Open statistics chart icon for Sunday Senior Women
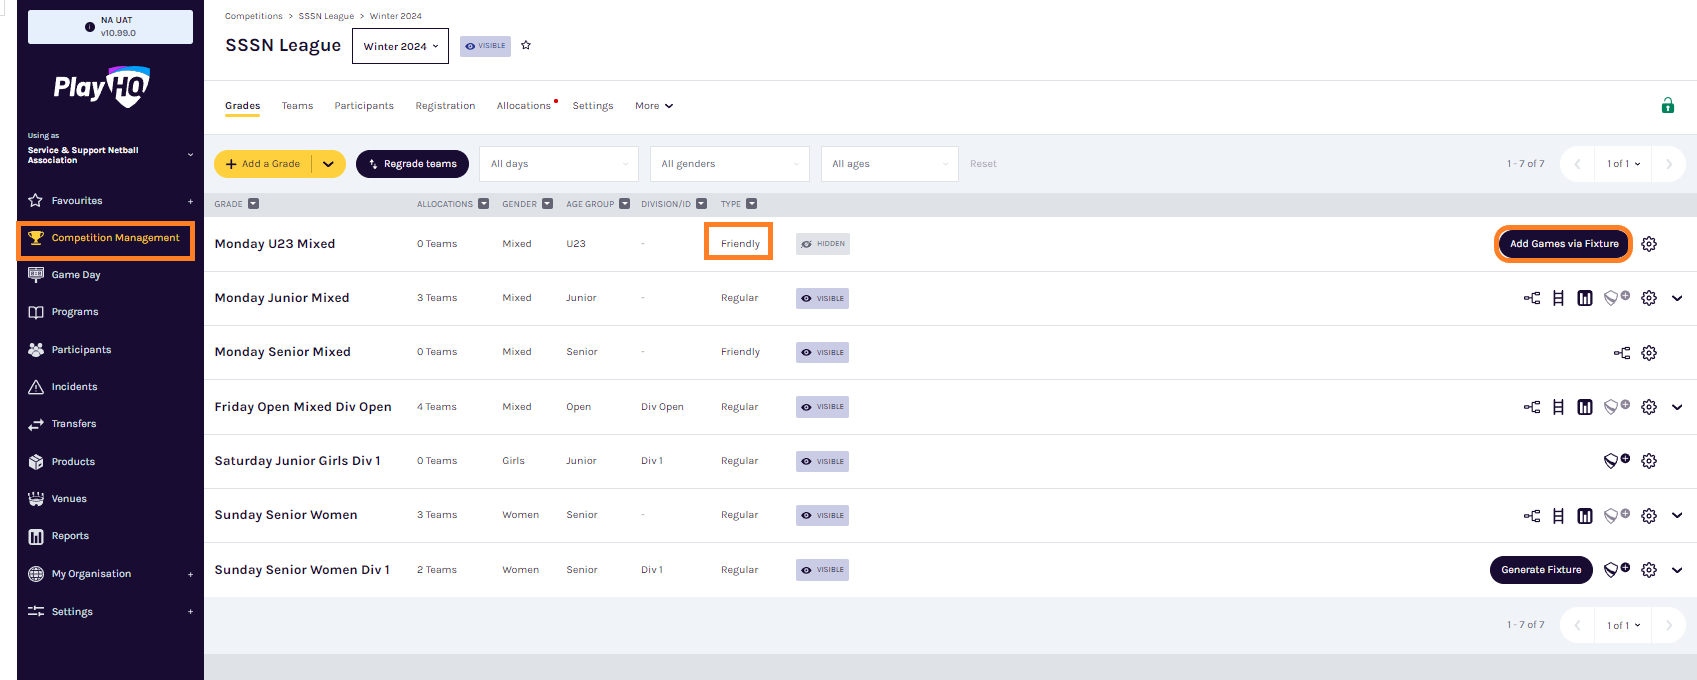Viewport: 1697px width, 680px height. click(x=1585, y=515)
